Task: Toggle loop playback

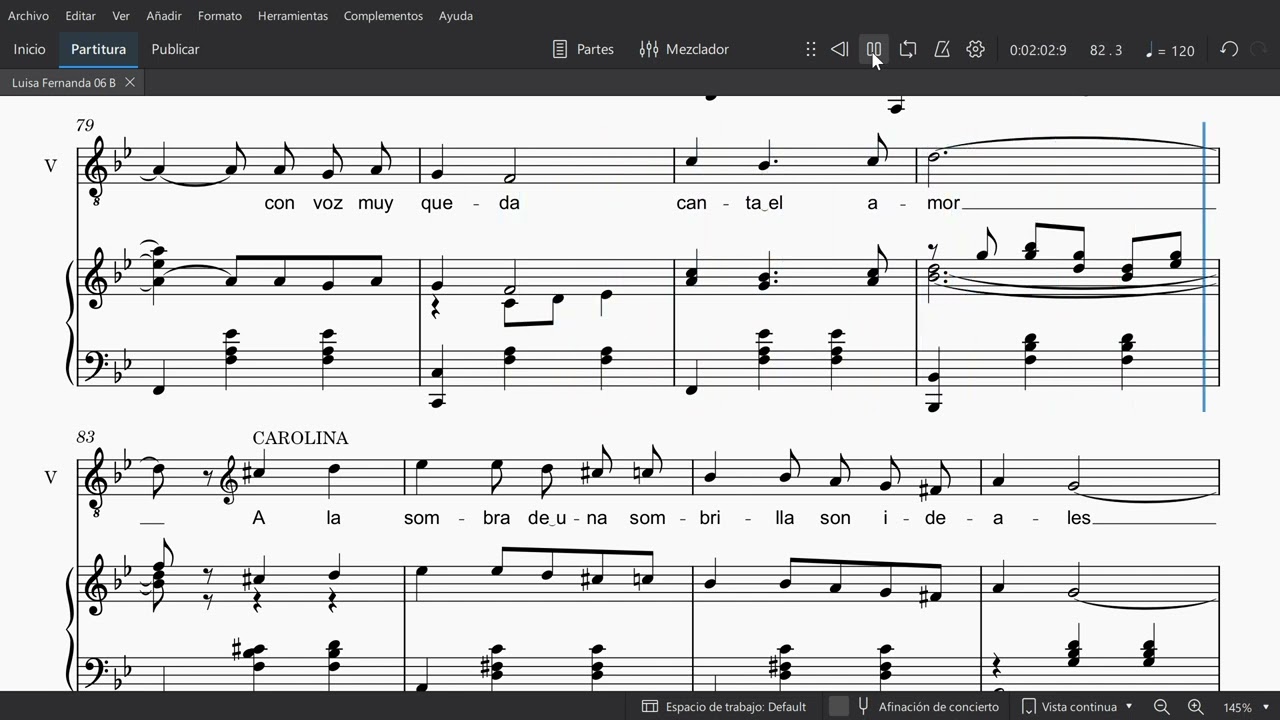Action: [x=908, y=49]
